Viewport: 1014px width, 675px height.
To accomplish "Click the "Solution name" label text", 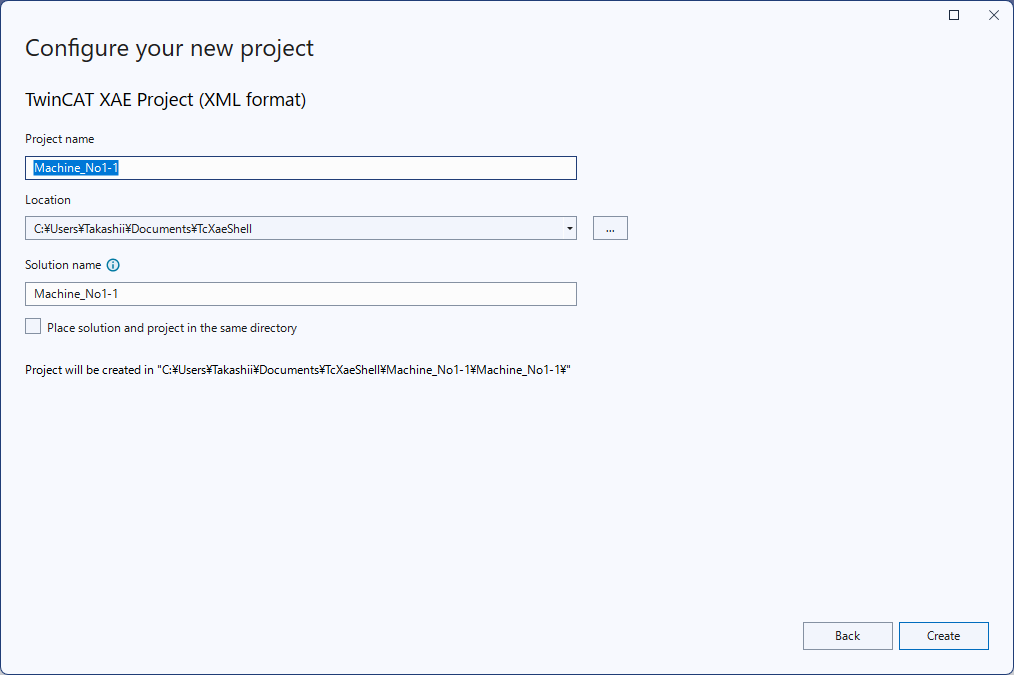I will (63, 265).
